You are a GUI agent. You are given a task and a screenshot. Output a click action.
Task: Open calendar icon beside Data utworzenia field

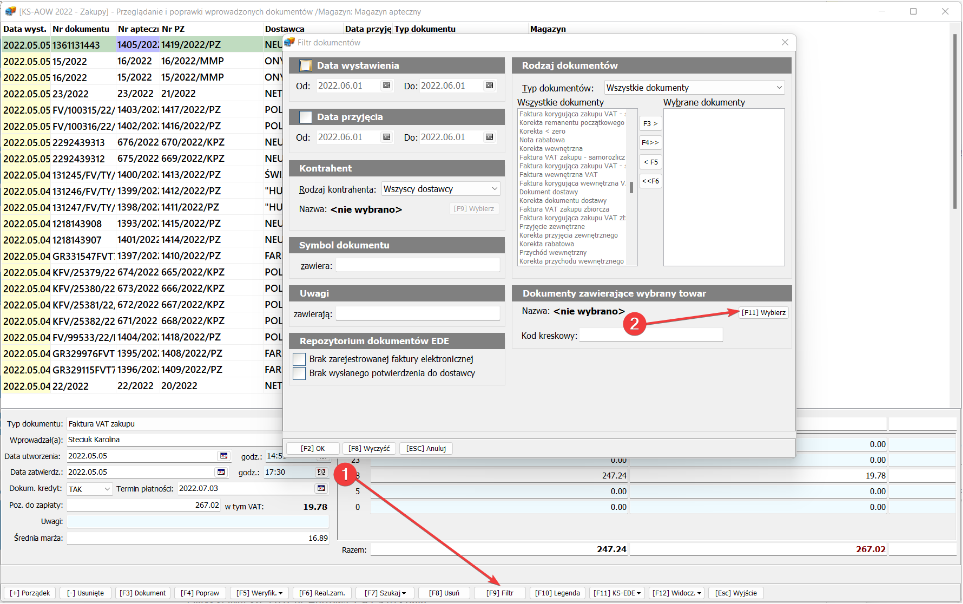point(224,456)
